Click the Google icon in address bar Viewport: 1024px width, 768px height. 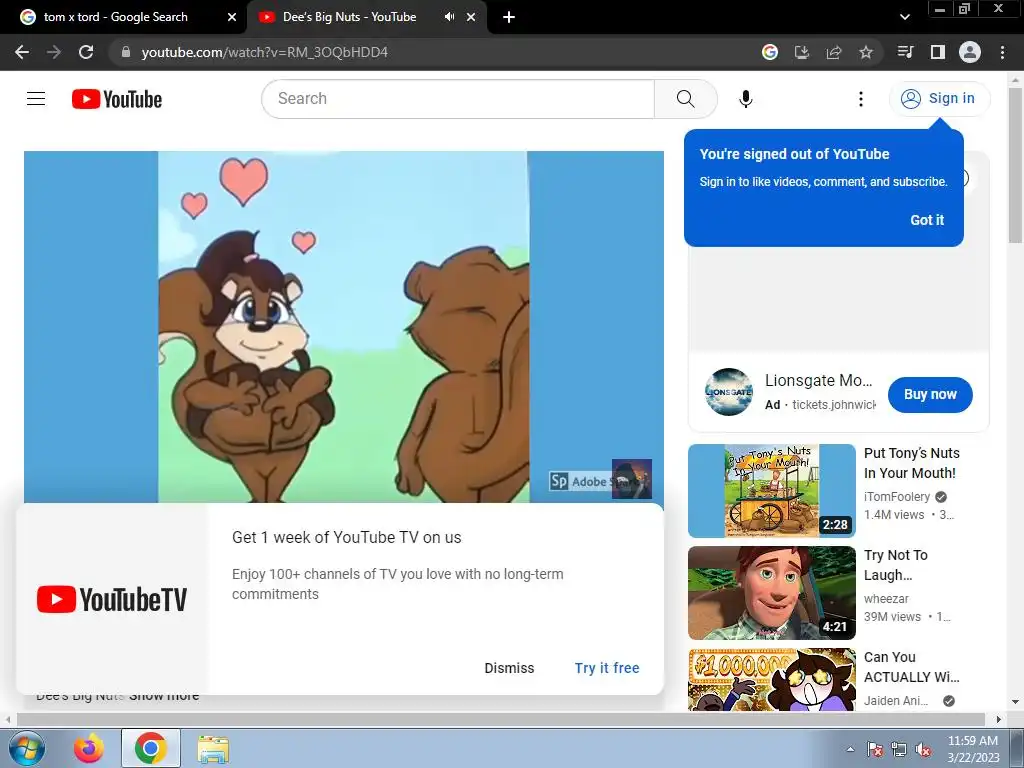(770, 52)
